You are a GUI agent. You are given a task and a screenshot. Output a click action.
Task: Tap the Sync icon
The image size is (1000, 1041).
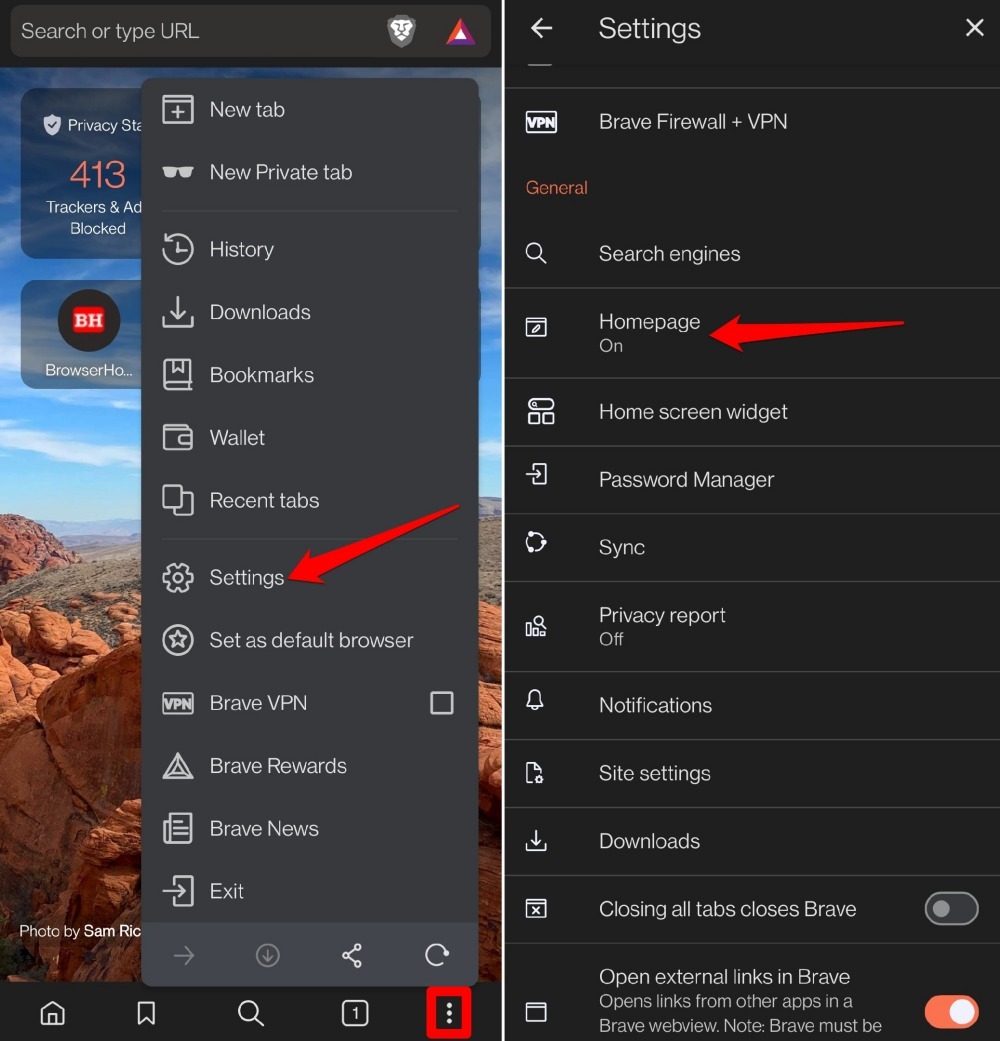(x=535, y=542)
